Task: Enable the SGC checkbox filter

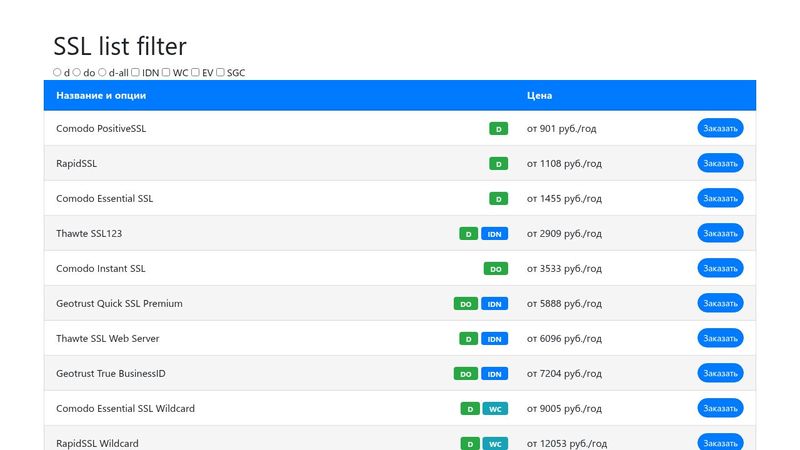Action: pyautogui.click(x=220, y=72)
